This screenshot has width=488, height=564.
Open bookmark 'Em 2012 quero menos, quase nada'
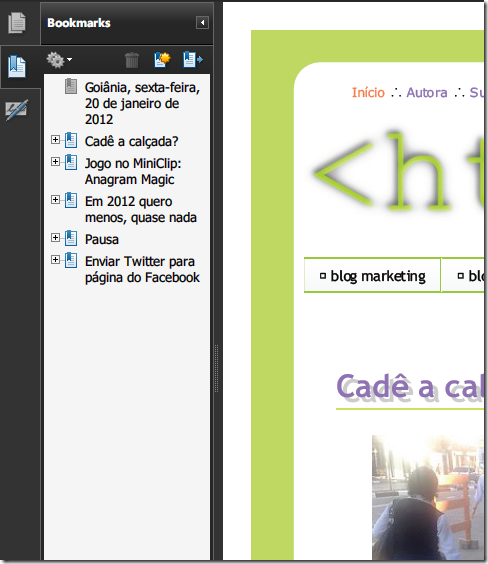click(x=141, y=209)
